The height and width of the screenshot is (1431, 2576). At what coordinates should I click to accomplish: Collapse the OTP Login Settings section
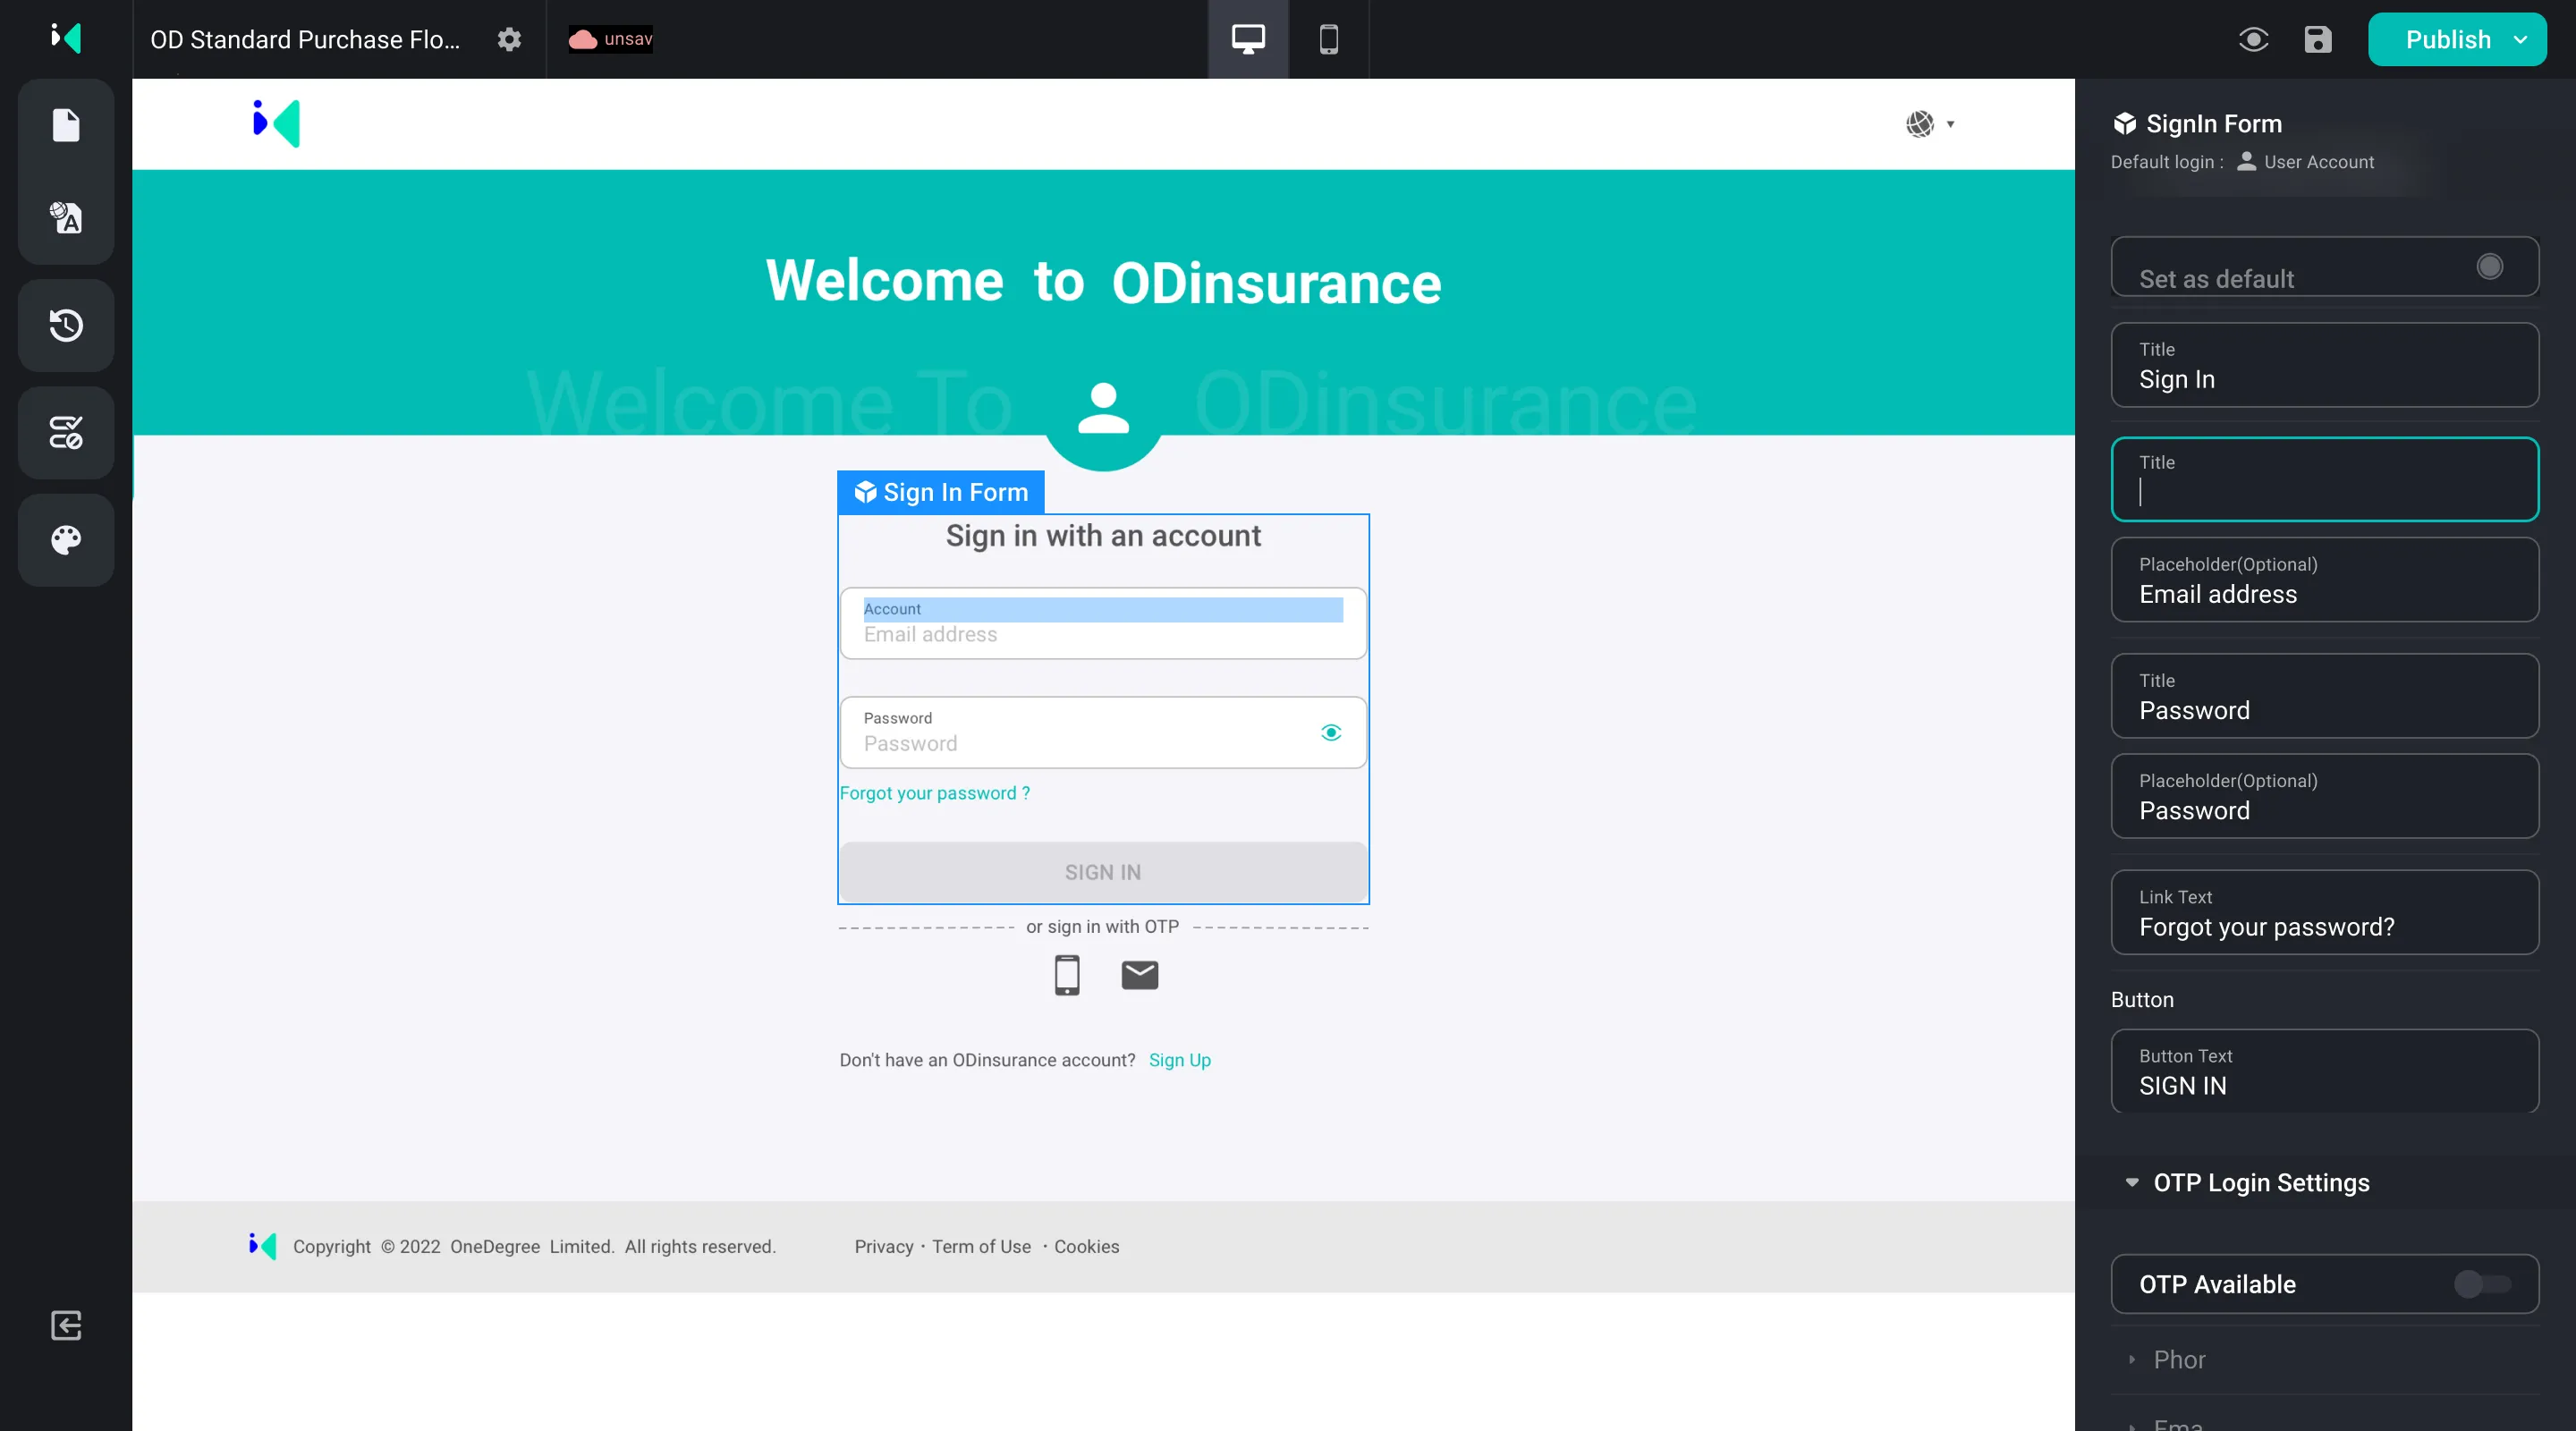pos(2131,1182)
